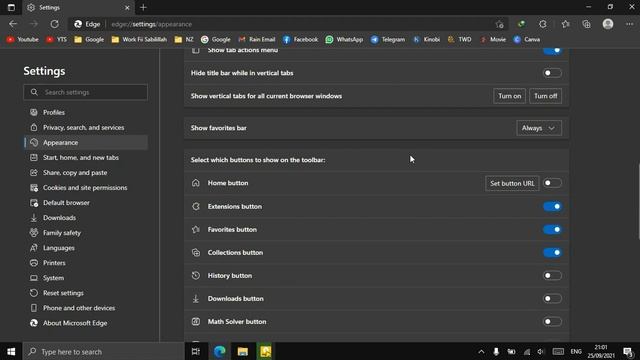Open System settings section
Viewport: 640px width, 360px height.
tap(86, 278)
